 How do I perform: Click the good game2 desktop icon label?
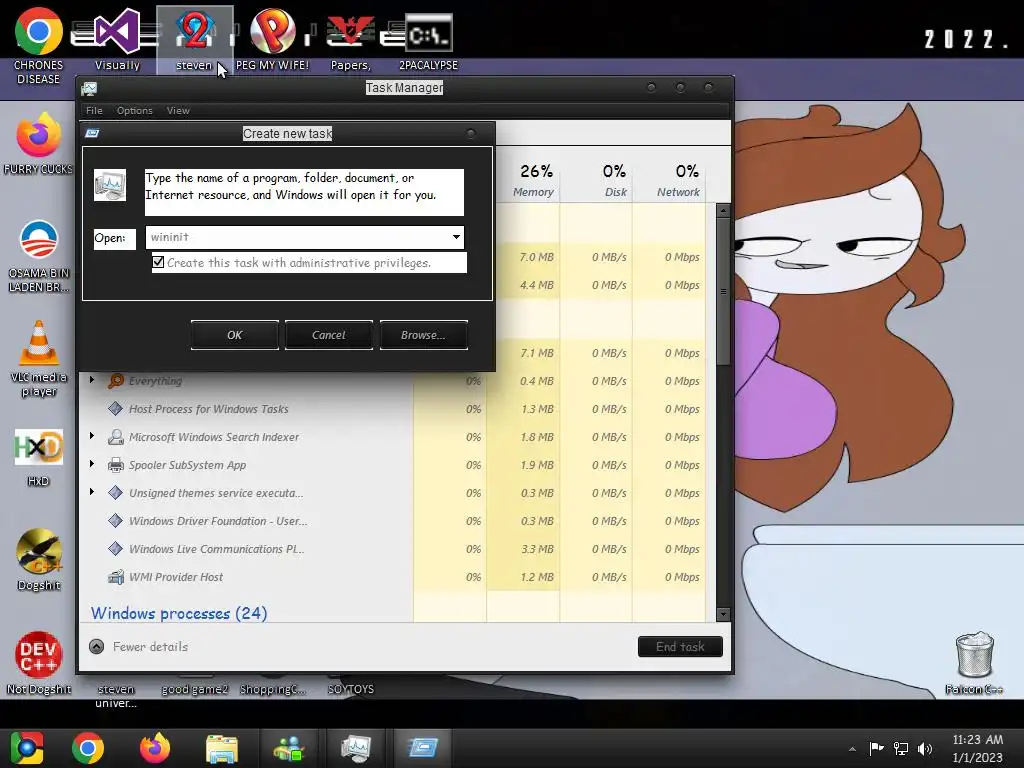point(195,689)
